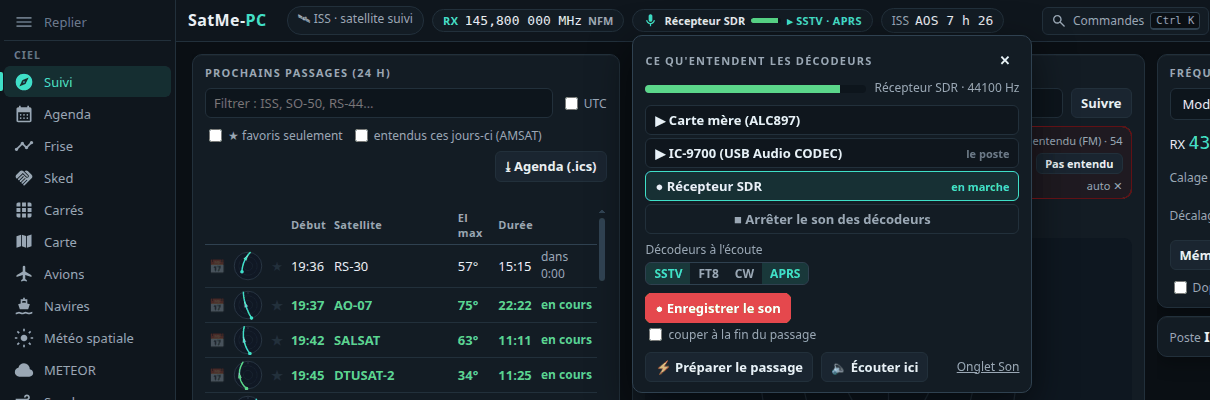Export passes via Agenda (.ics)
The height and width of the screenshot is (400, 1210).
[x=550, y=166]
